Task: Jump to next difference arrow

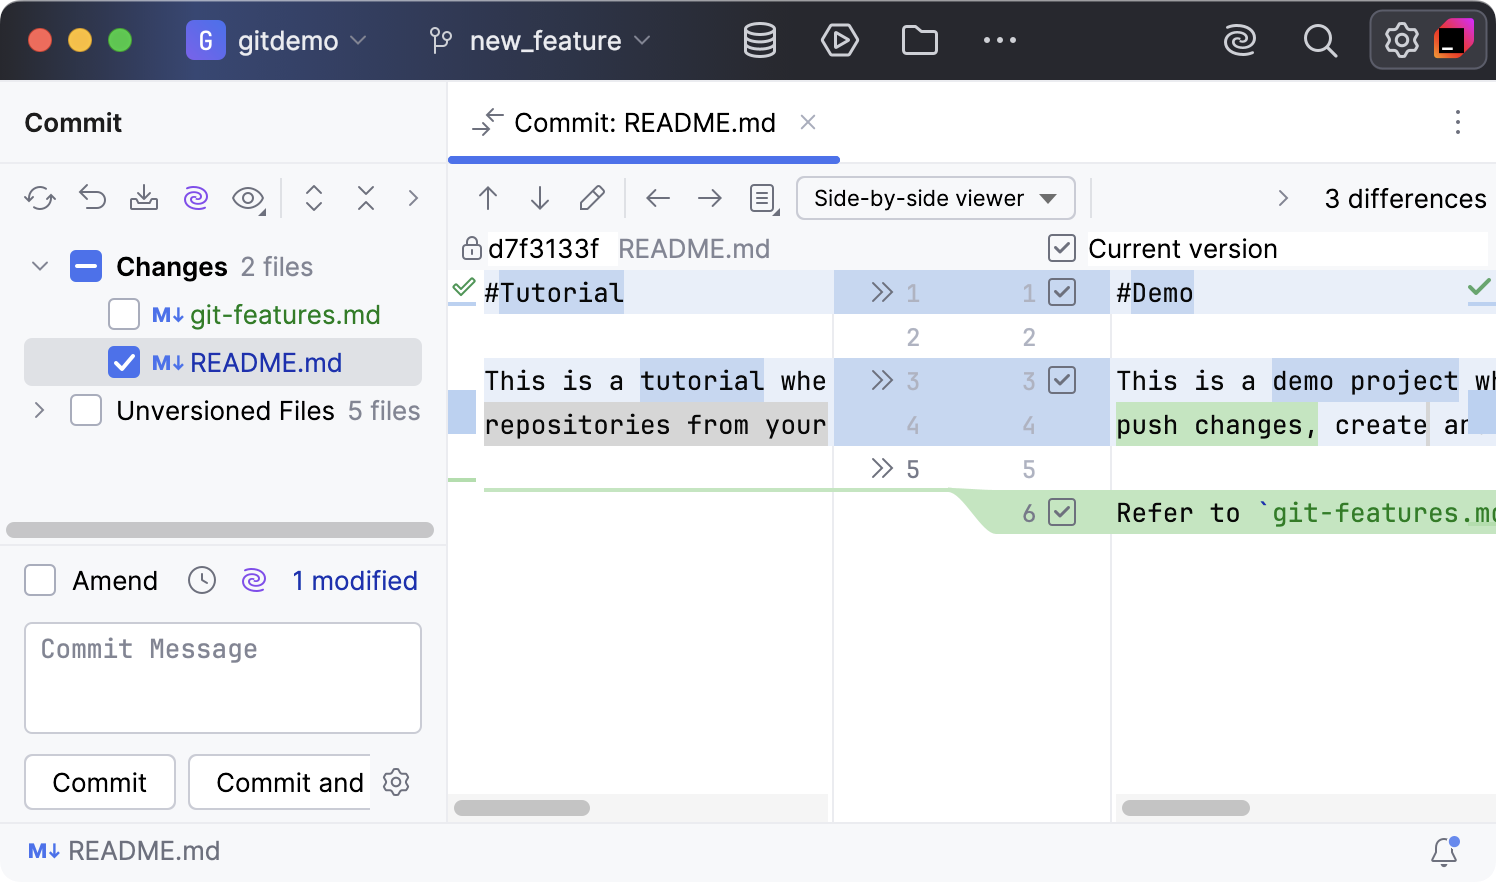Action: (x=540, y=198)
